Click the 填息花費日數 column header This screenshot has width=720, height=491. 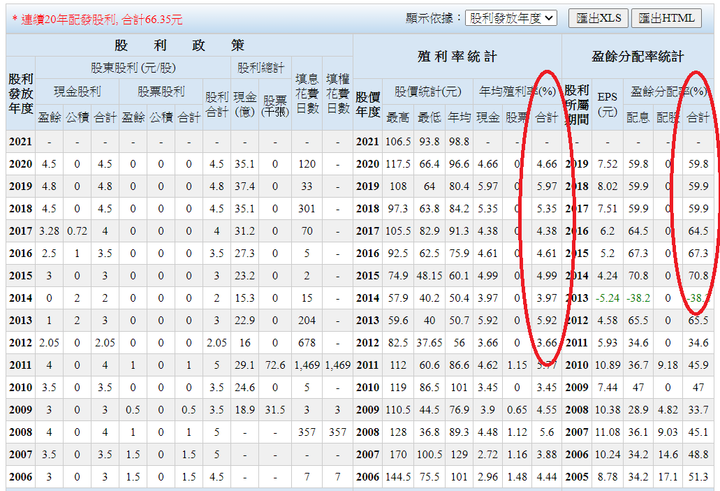307,93
